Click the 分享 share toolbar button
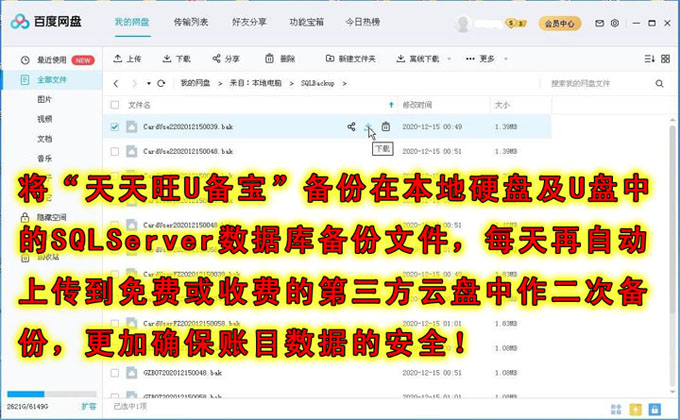 (x=226, y=59)
